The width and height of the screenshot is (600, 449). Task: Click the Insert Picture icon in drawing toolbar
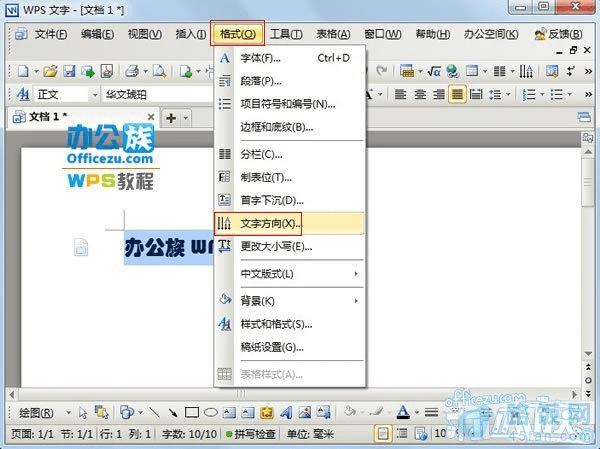pyautogui.click(x=305, y=412)
